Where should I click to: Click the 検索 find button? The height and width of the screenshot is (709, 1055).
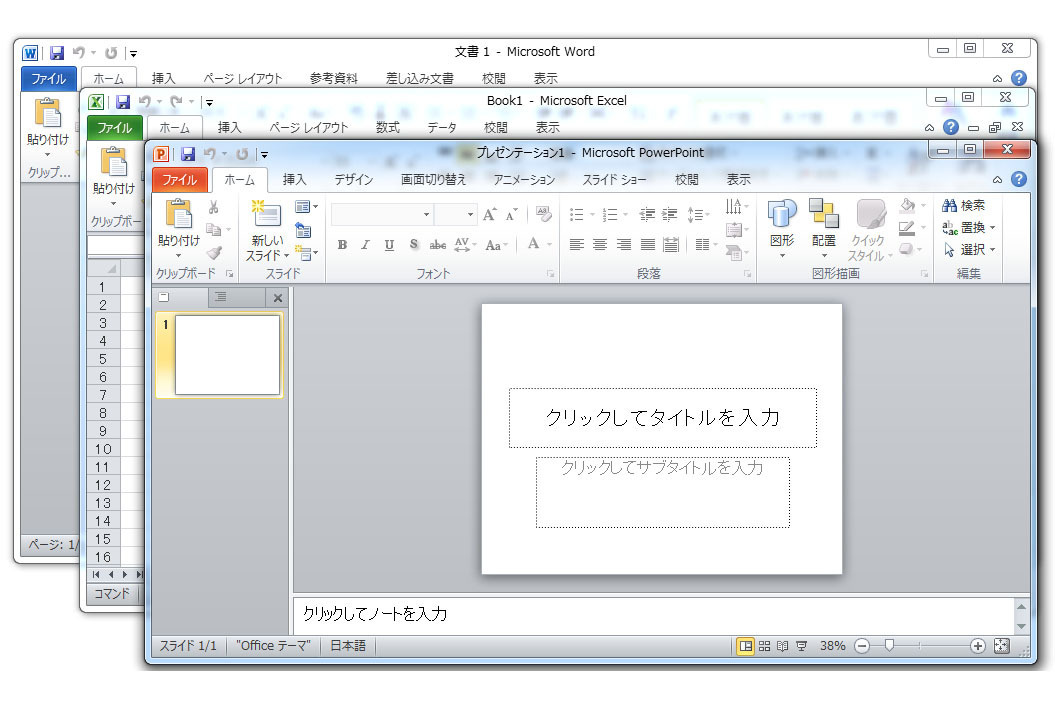963,206
